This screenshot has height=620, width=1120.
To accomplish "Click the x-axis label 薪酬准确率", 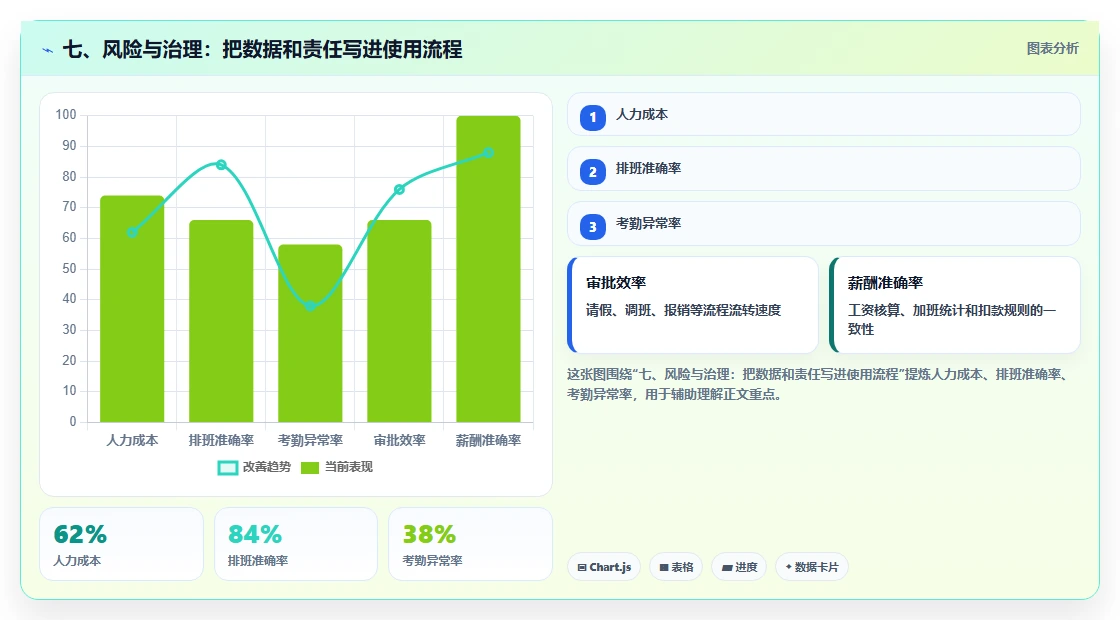I will tap(489, 441).
